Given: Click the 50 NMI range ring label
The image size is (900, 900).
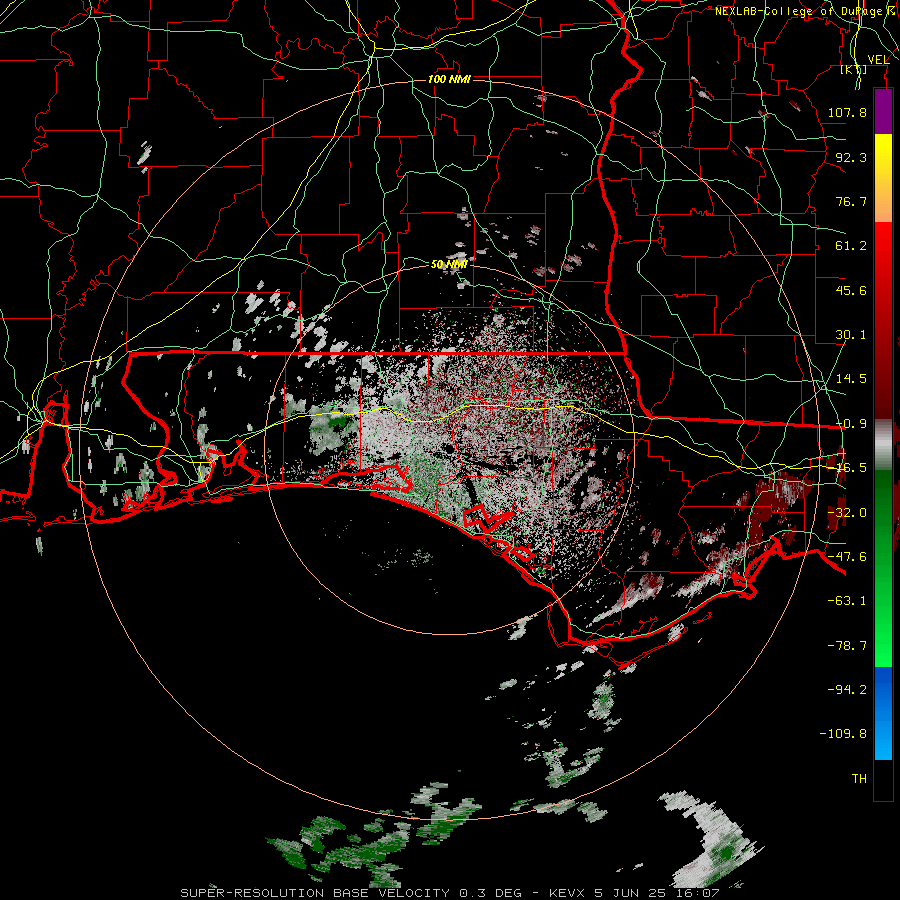Looking at the screenshot, I should 449,264.
